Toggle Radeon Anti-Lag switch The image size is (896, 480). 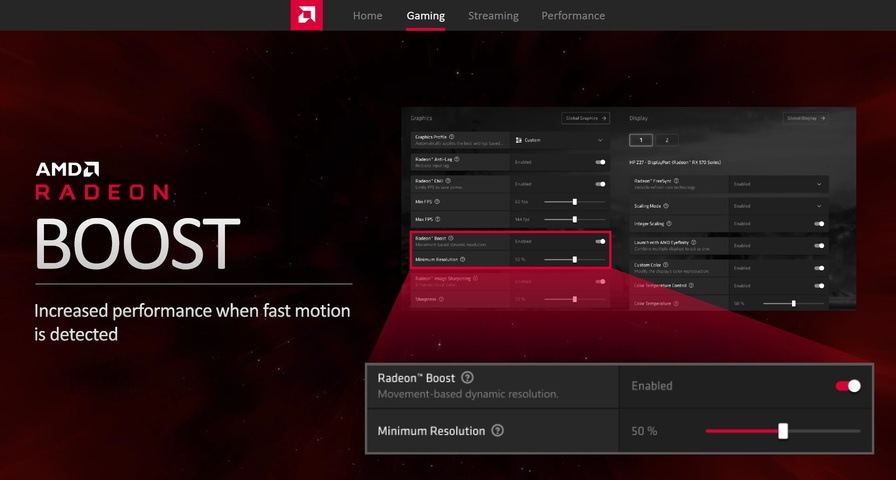click(600, 162)
